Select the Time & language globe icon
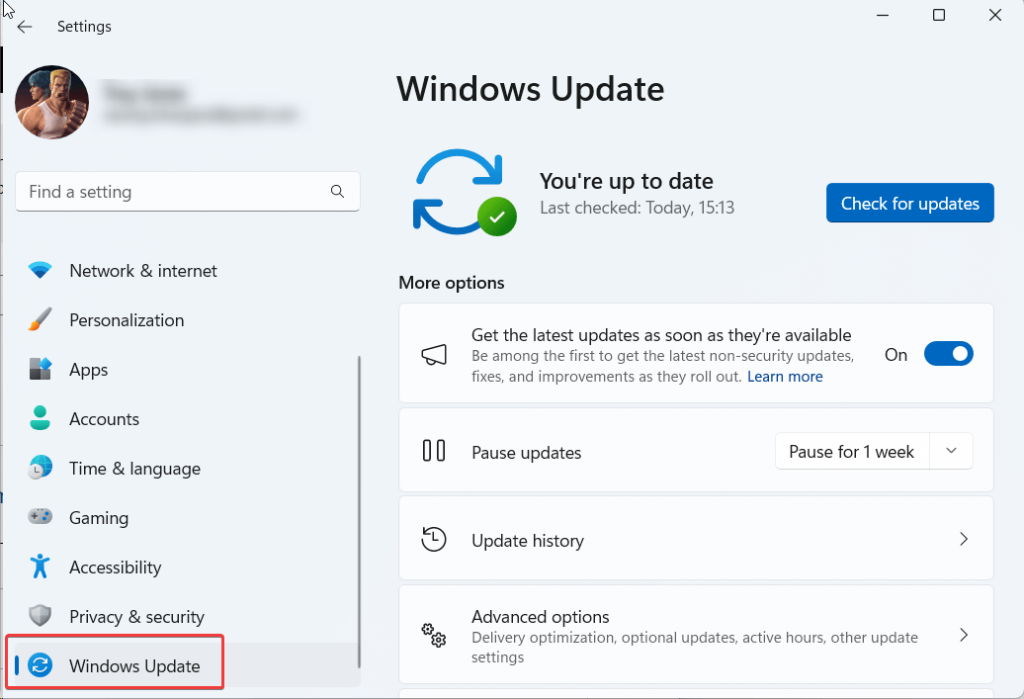1024x699 pixels. point(40,468)
